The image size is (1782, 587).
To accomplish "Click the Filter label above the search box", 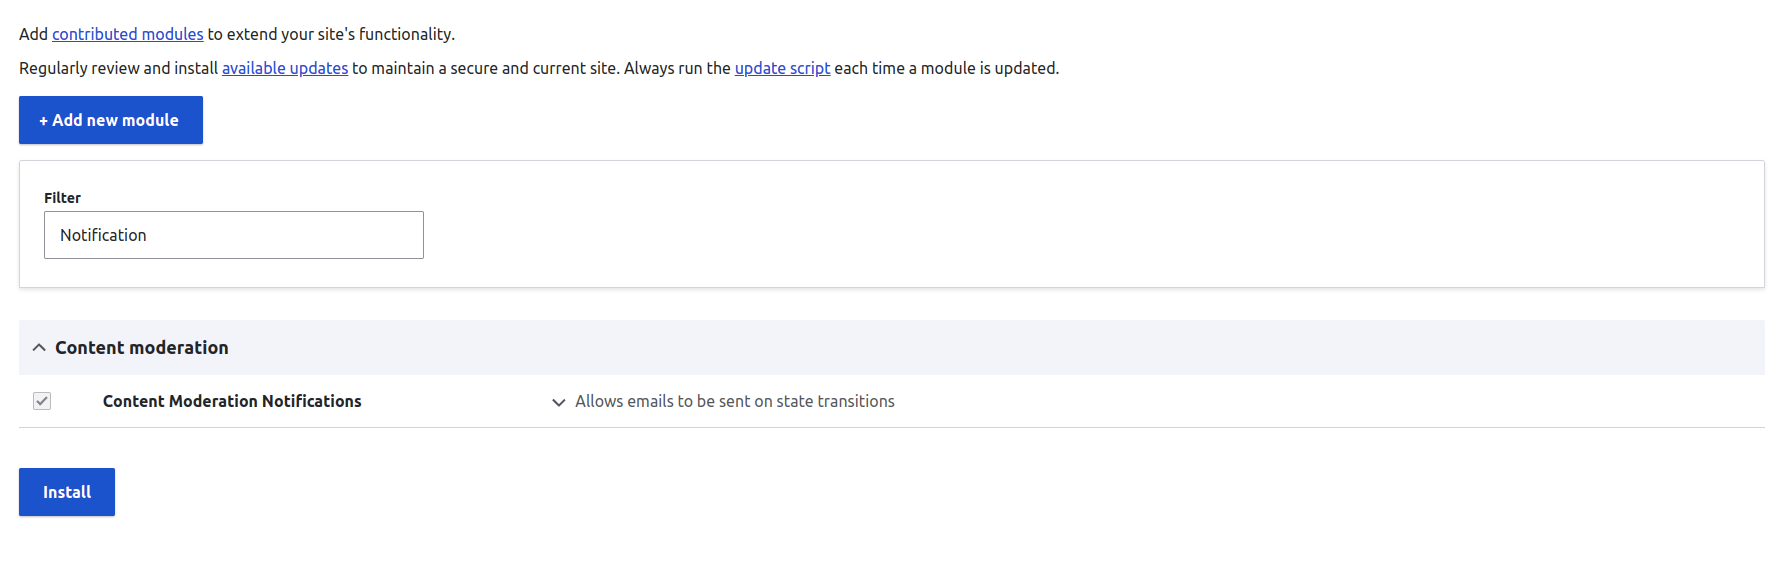I will (x=62, y=197).
